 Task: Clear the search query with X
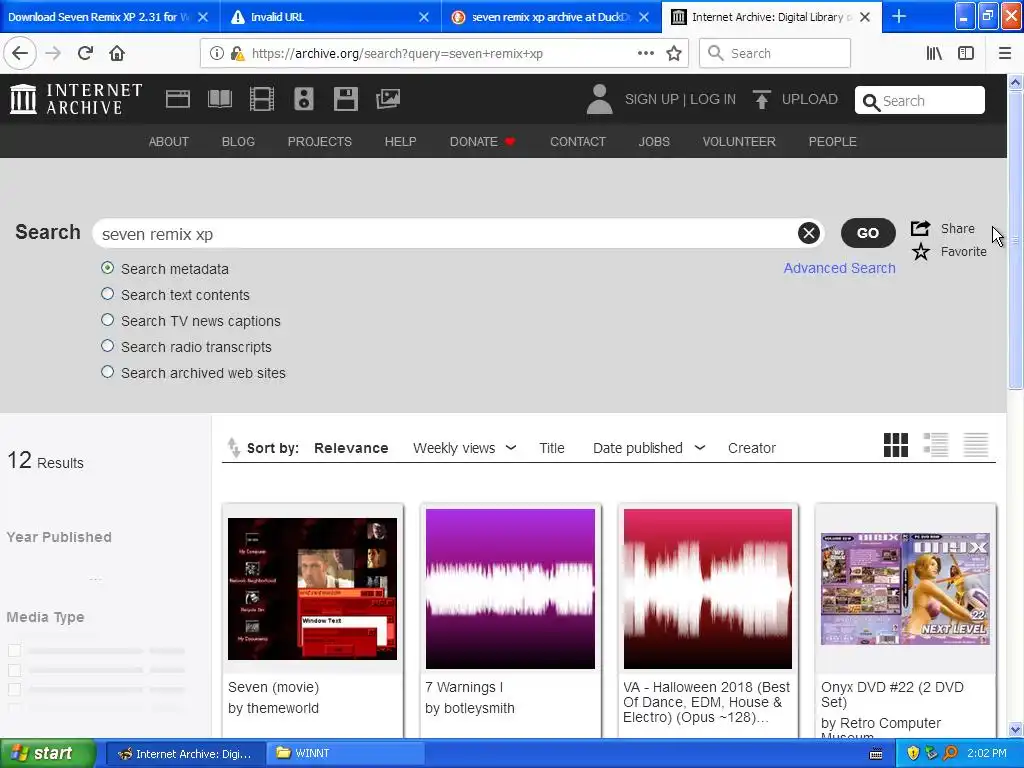(x=808, y=232)
